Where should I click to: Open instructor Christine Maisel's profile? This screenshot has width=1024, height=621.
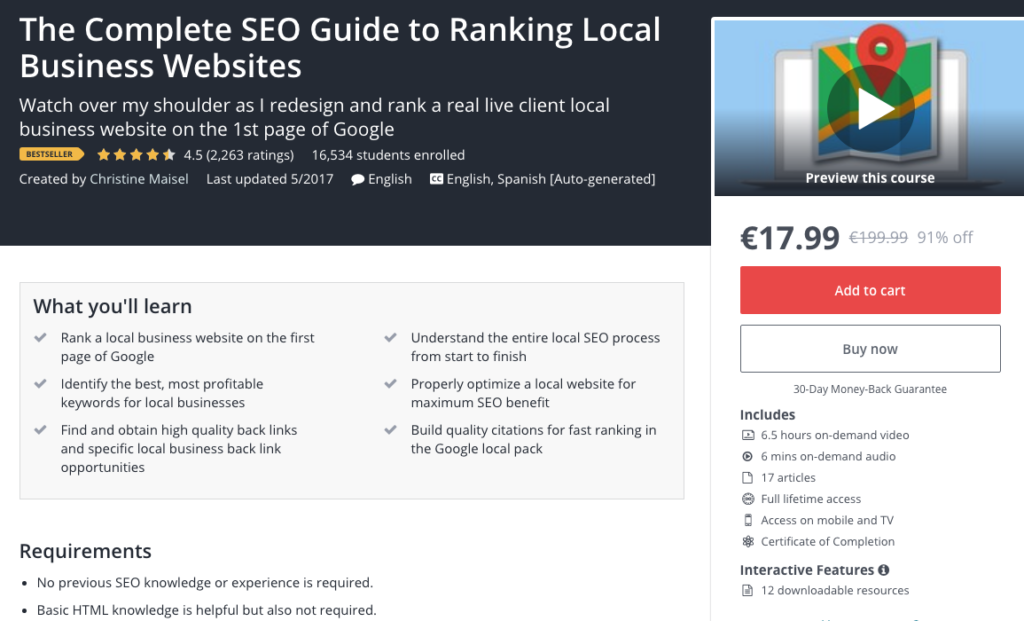tap(139, 179)
